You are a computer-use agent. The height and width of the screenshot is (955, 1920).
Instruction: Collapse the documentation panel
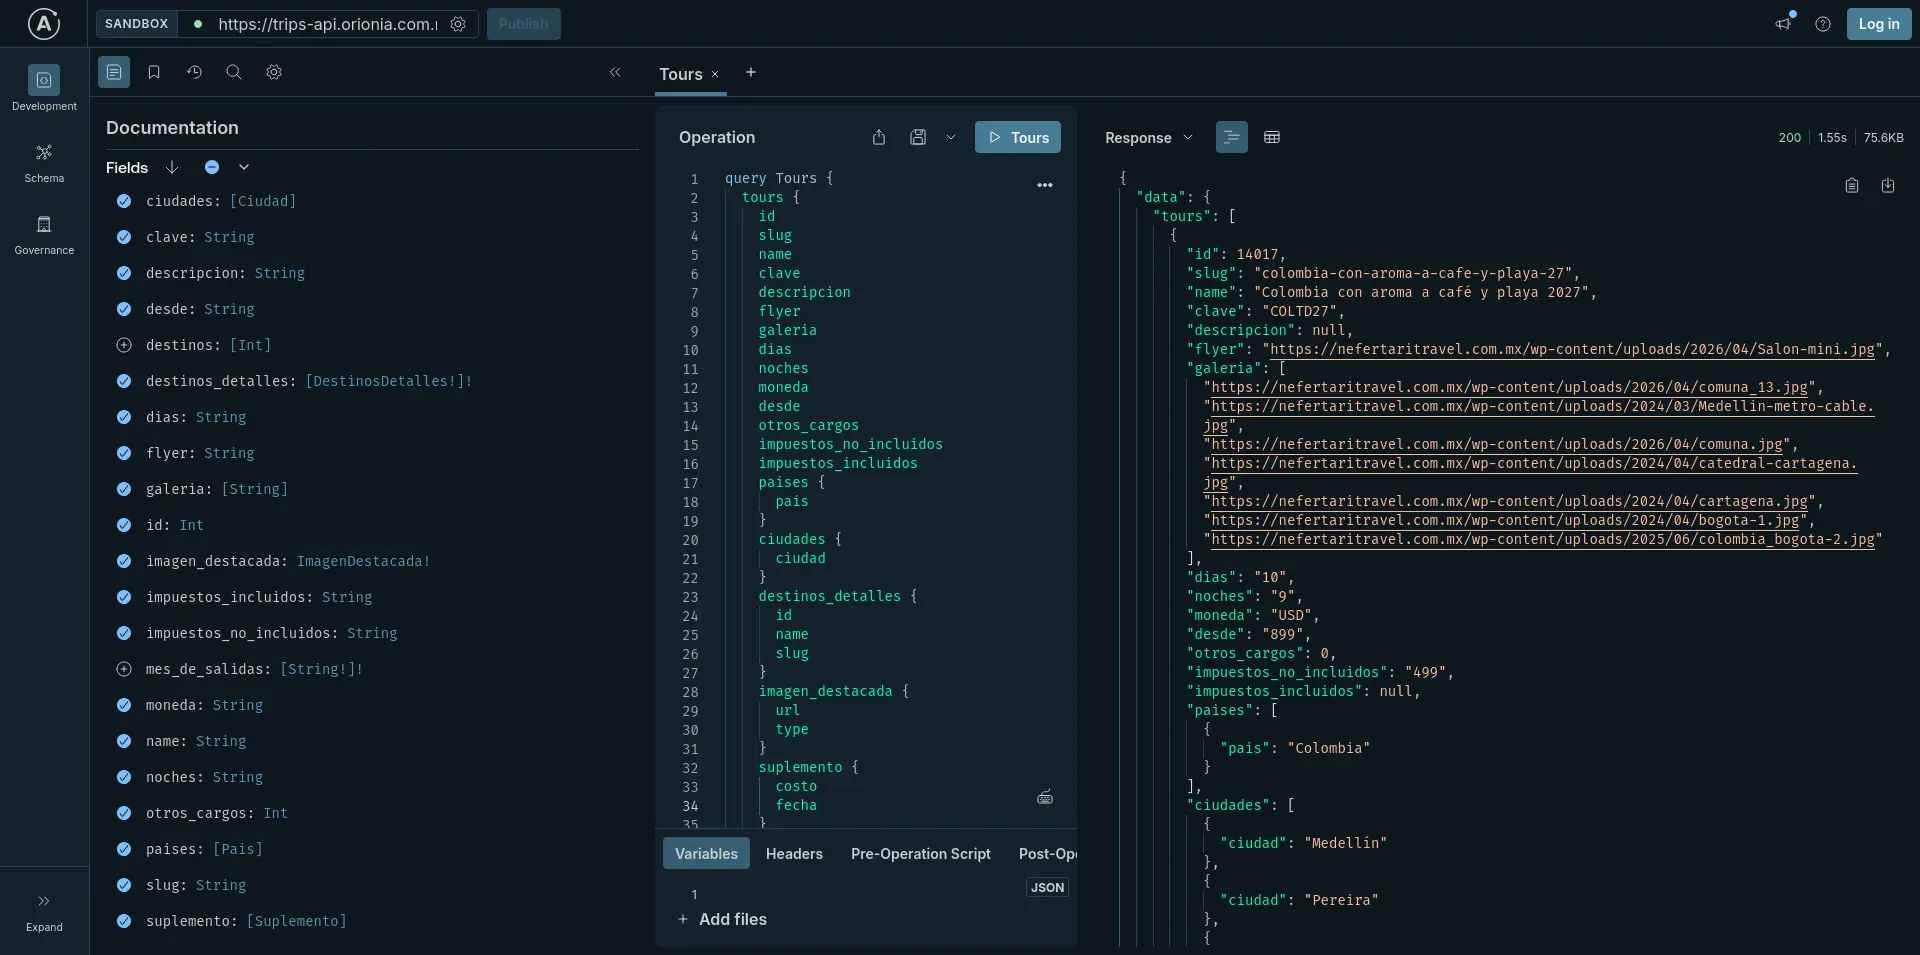pyautogui.click(x=615, y=72)
